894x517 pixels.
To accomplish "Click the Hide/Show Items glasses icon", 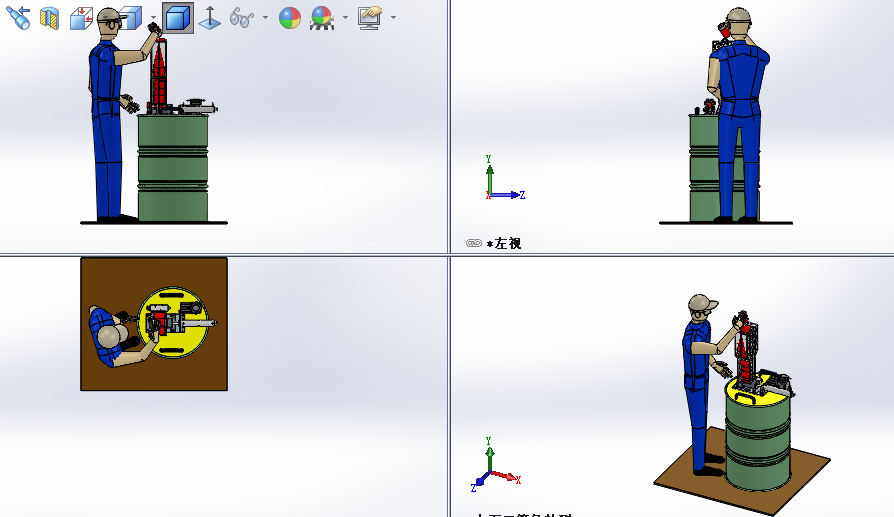I will click(x=242, y=18).
